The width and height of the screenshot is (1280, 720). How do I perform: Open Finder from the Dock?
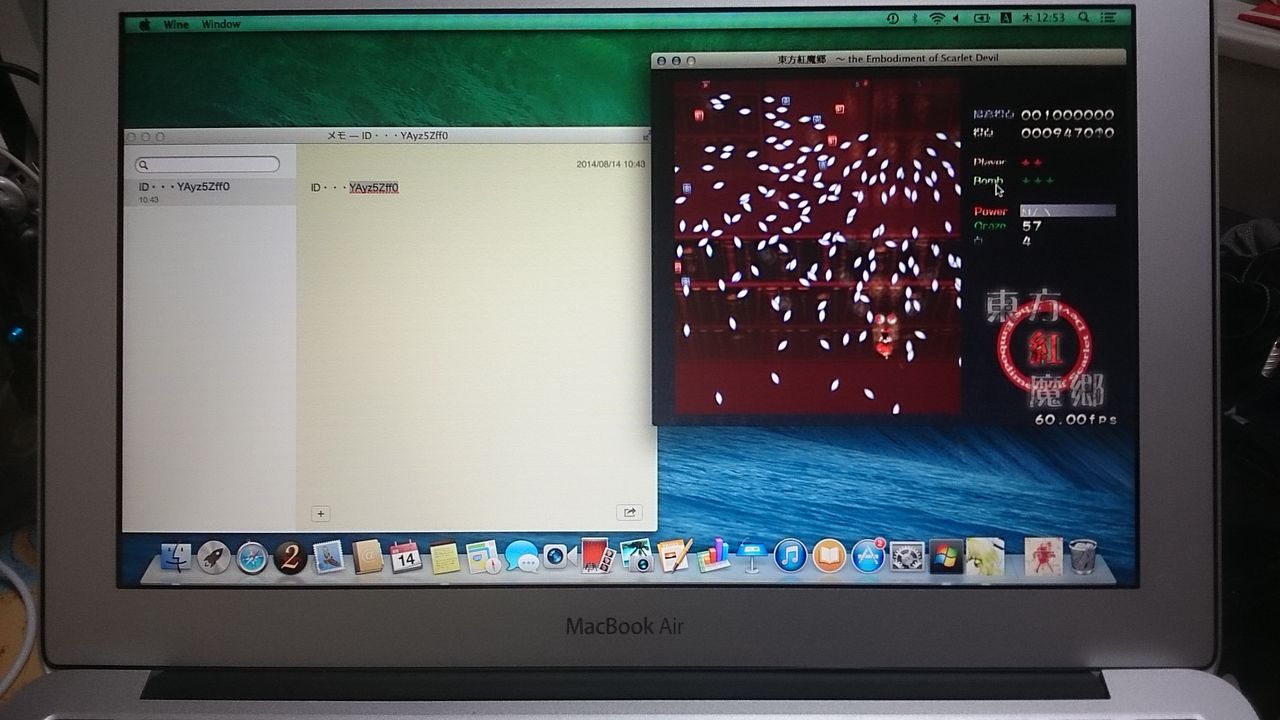(x=176, y=557)
